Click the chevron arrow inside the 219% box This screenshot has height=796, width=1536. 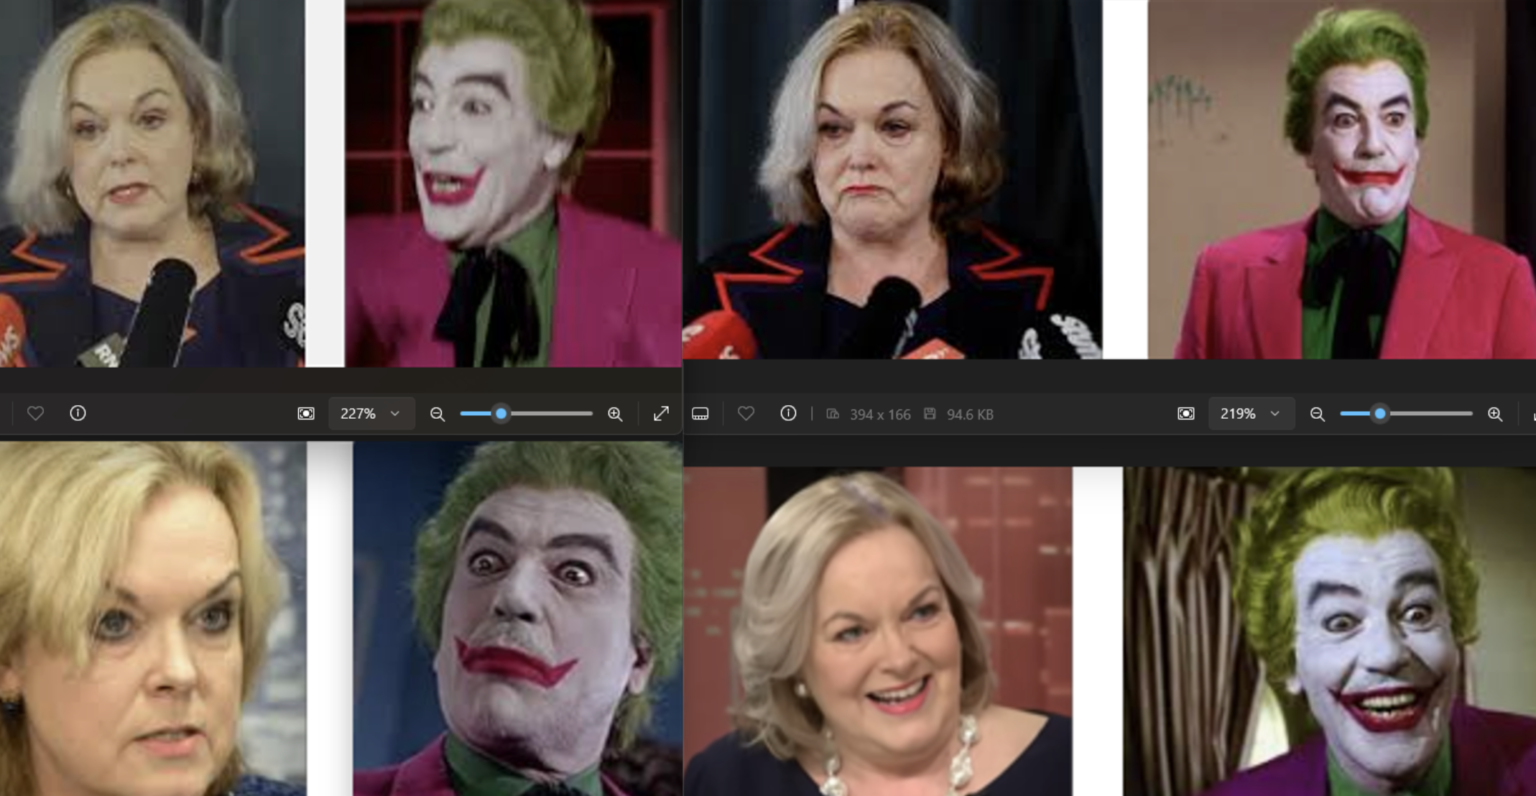coord(1275,414)
